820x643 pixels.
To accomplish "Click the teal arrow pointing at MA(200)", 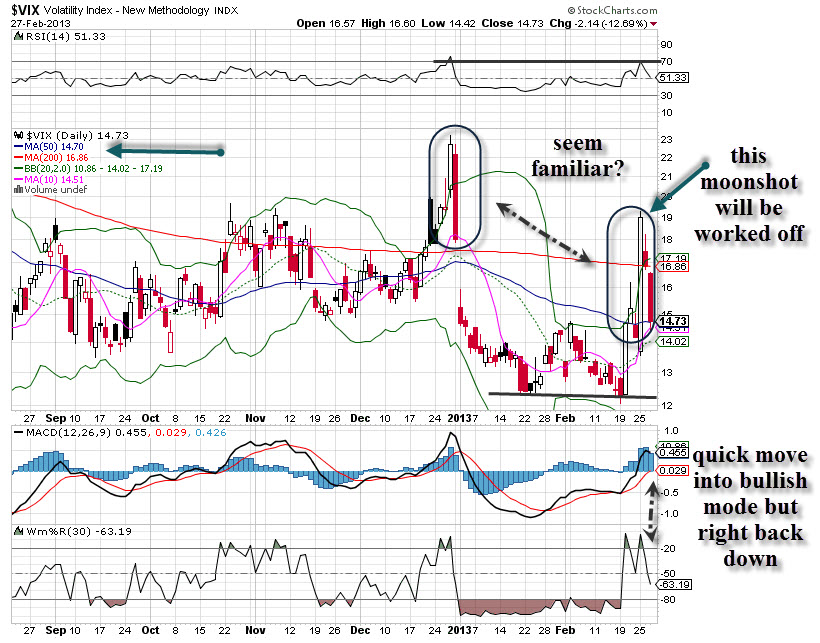I will [x=165, y=151].
